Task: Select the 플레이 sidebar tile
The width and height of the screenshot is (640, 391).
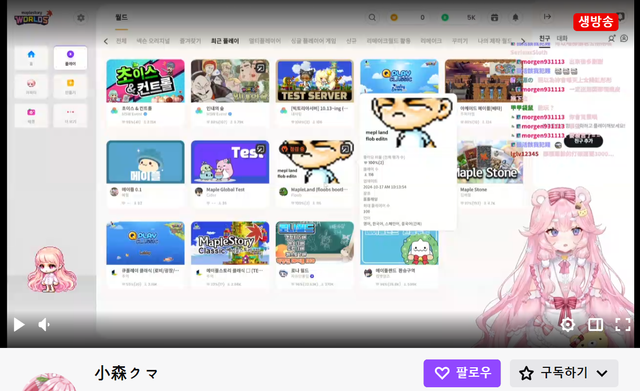Action: pyautogui.click(x=70, y=58)
